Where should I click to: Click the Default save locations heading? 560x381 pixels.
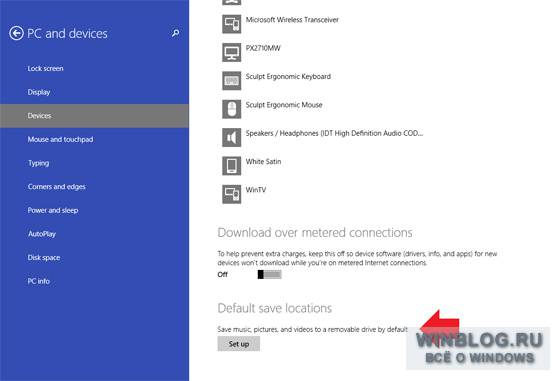[x=275, y=308]
